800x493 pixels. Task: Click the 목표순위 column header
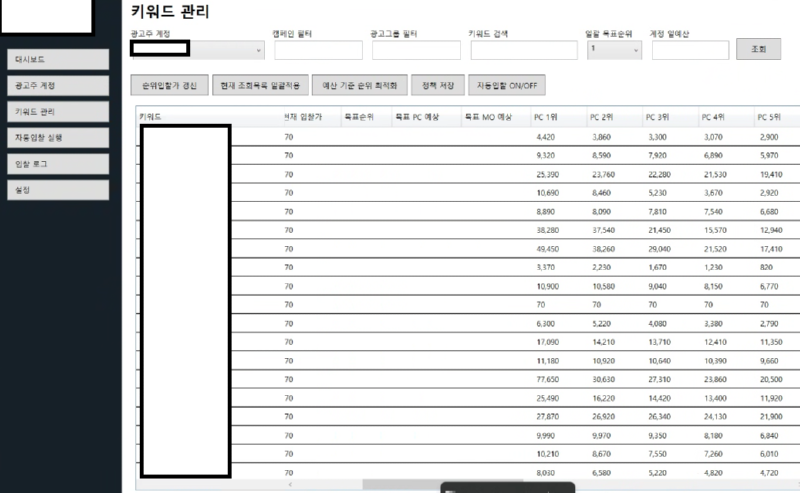tap(366, 117)
